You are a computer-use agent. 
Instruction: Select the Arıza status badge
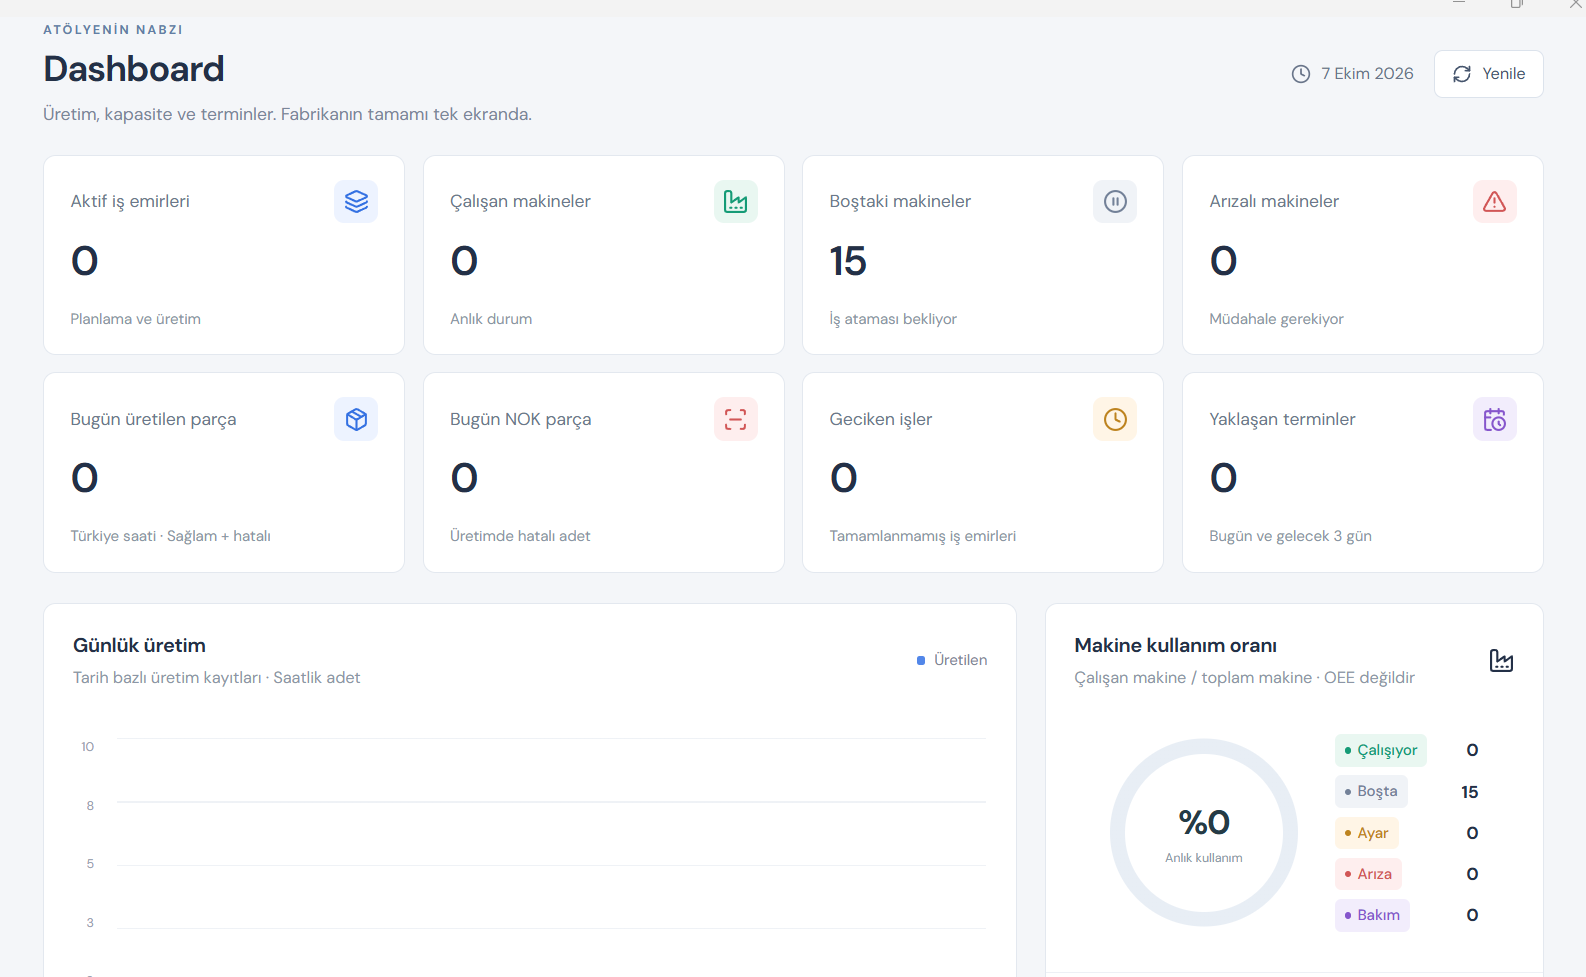pos(1368,874)
